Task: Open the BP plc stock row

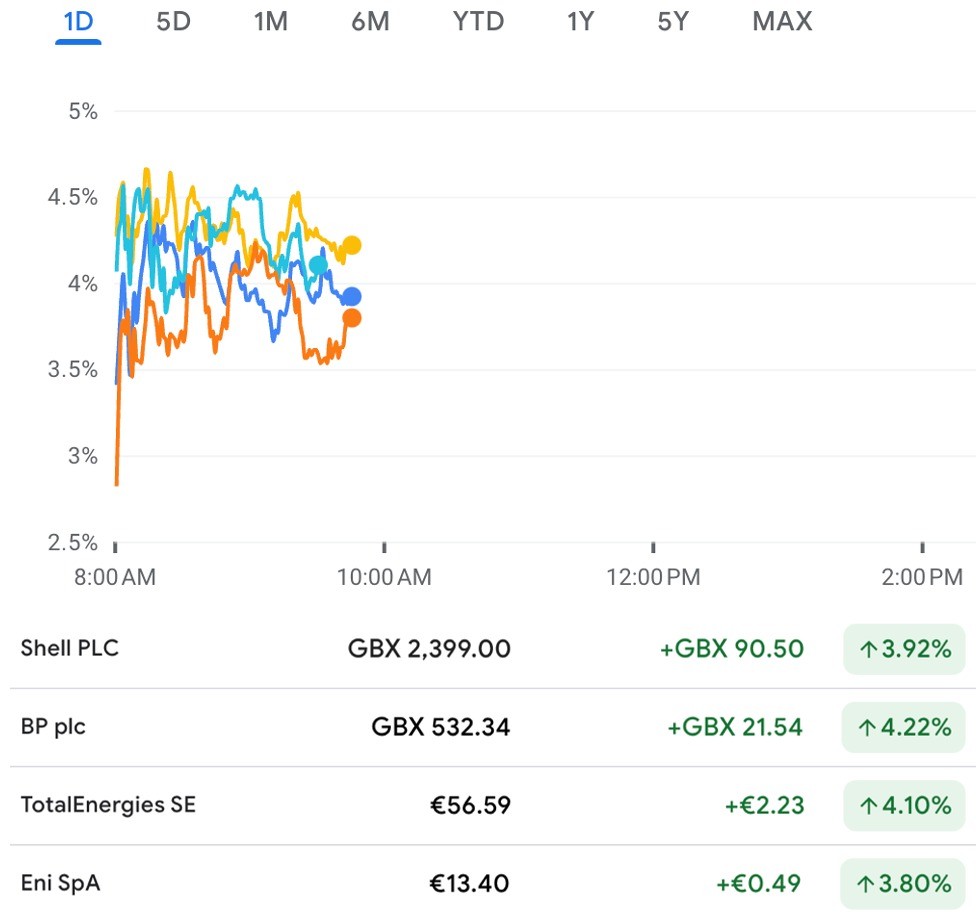Action: click(x=488, y=727)
